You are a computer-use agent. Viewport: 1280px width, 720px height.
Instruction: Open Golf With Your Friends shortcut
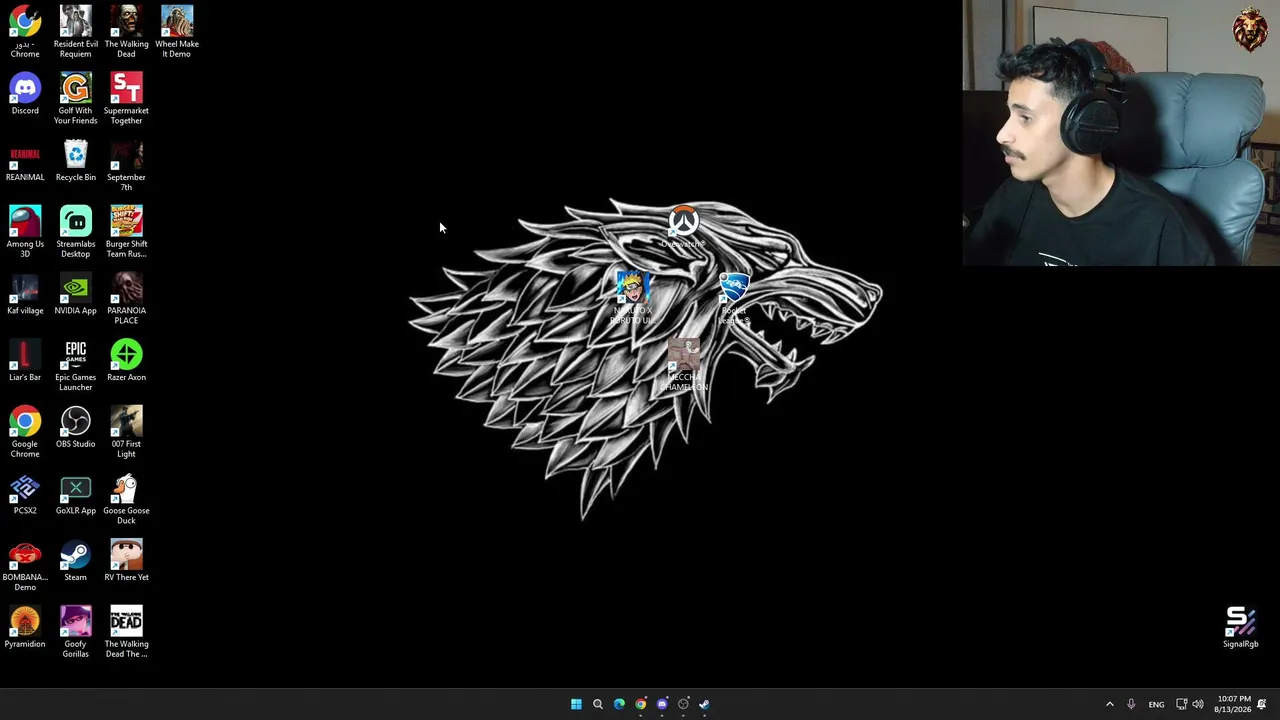pos(76,98)
